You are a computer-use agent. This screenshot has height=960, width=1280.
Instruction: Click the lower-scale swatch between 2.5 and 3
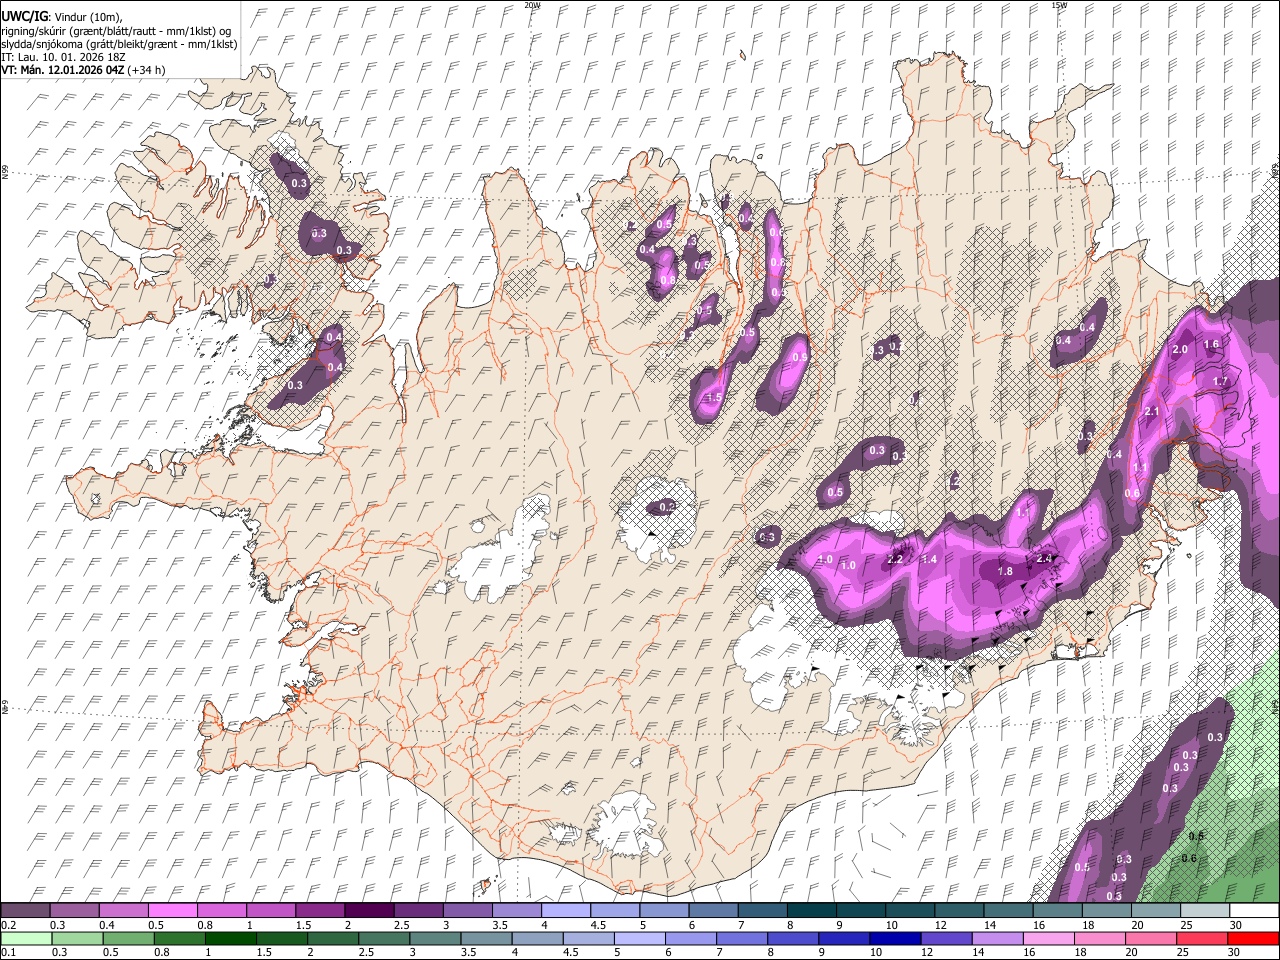pos(383,938)
